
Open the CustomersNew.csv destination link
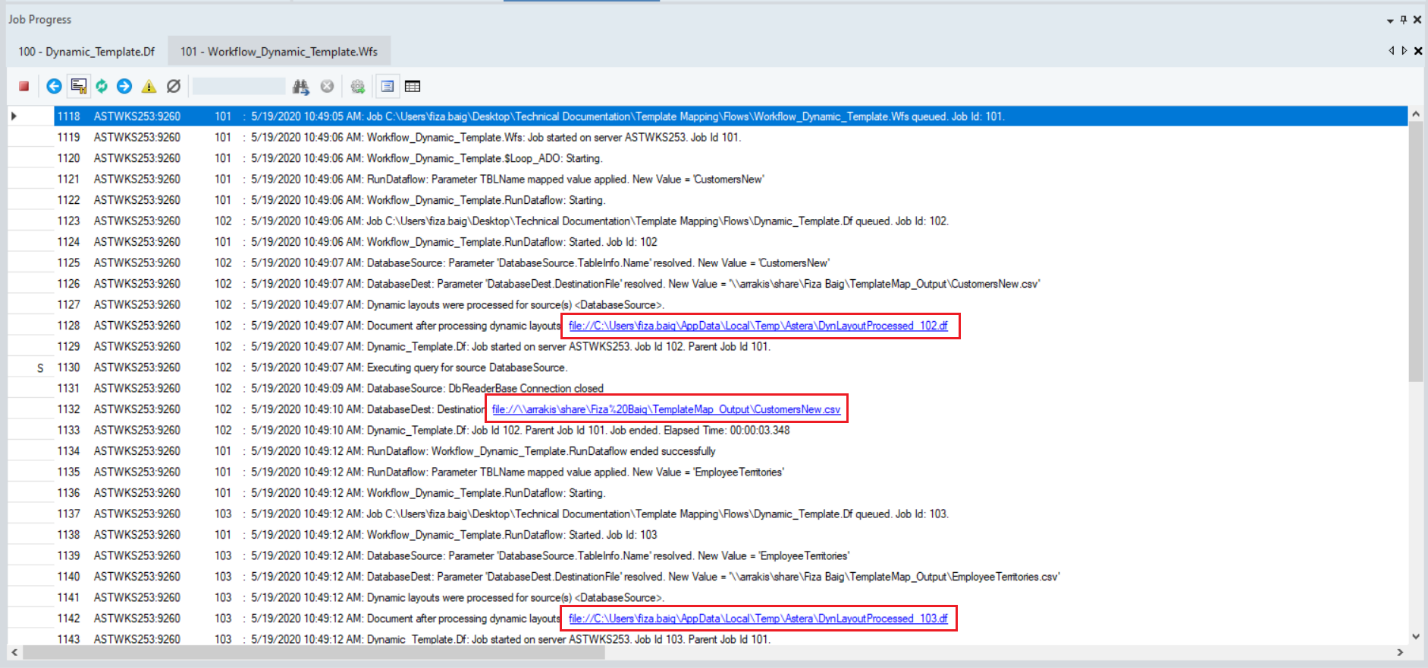click(667, 409)
